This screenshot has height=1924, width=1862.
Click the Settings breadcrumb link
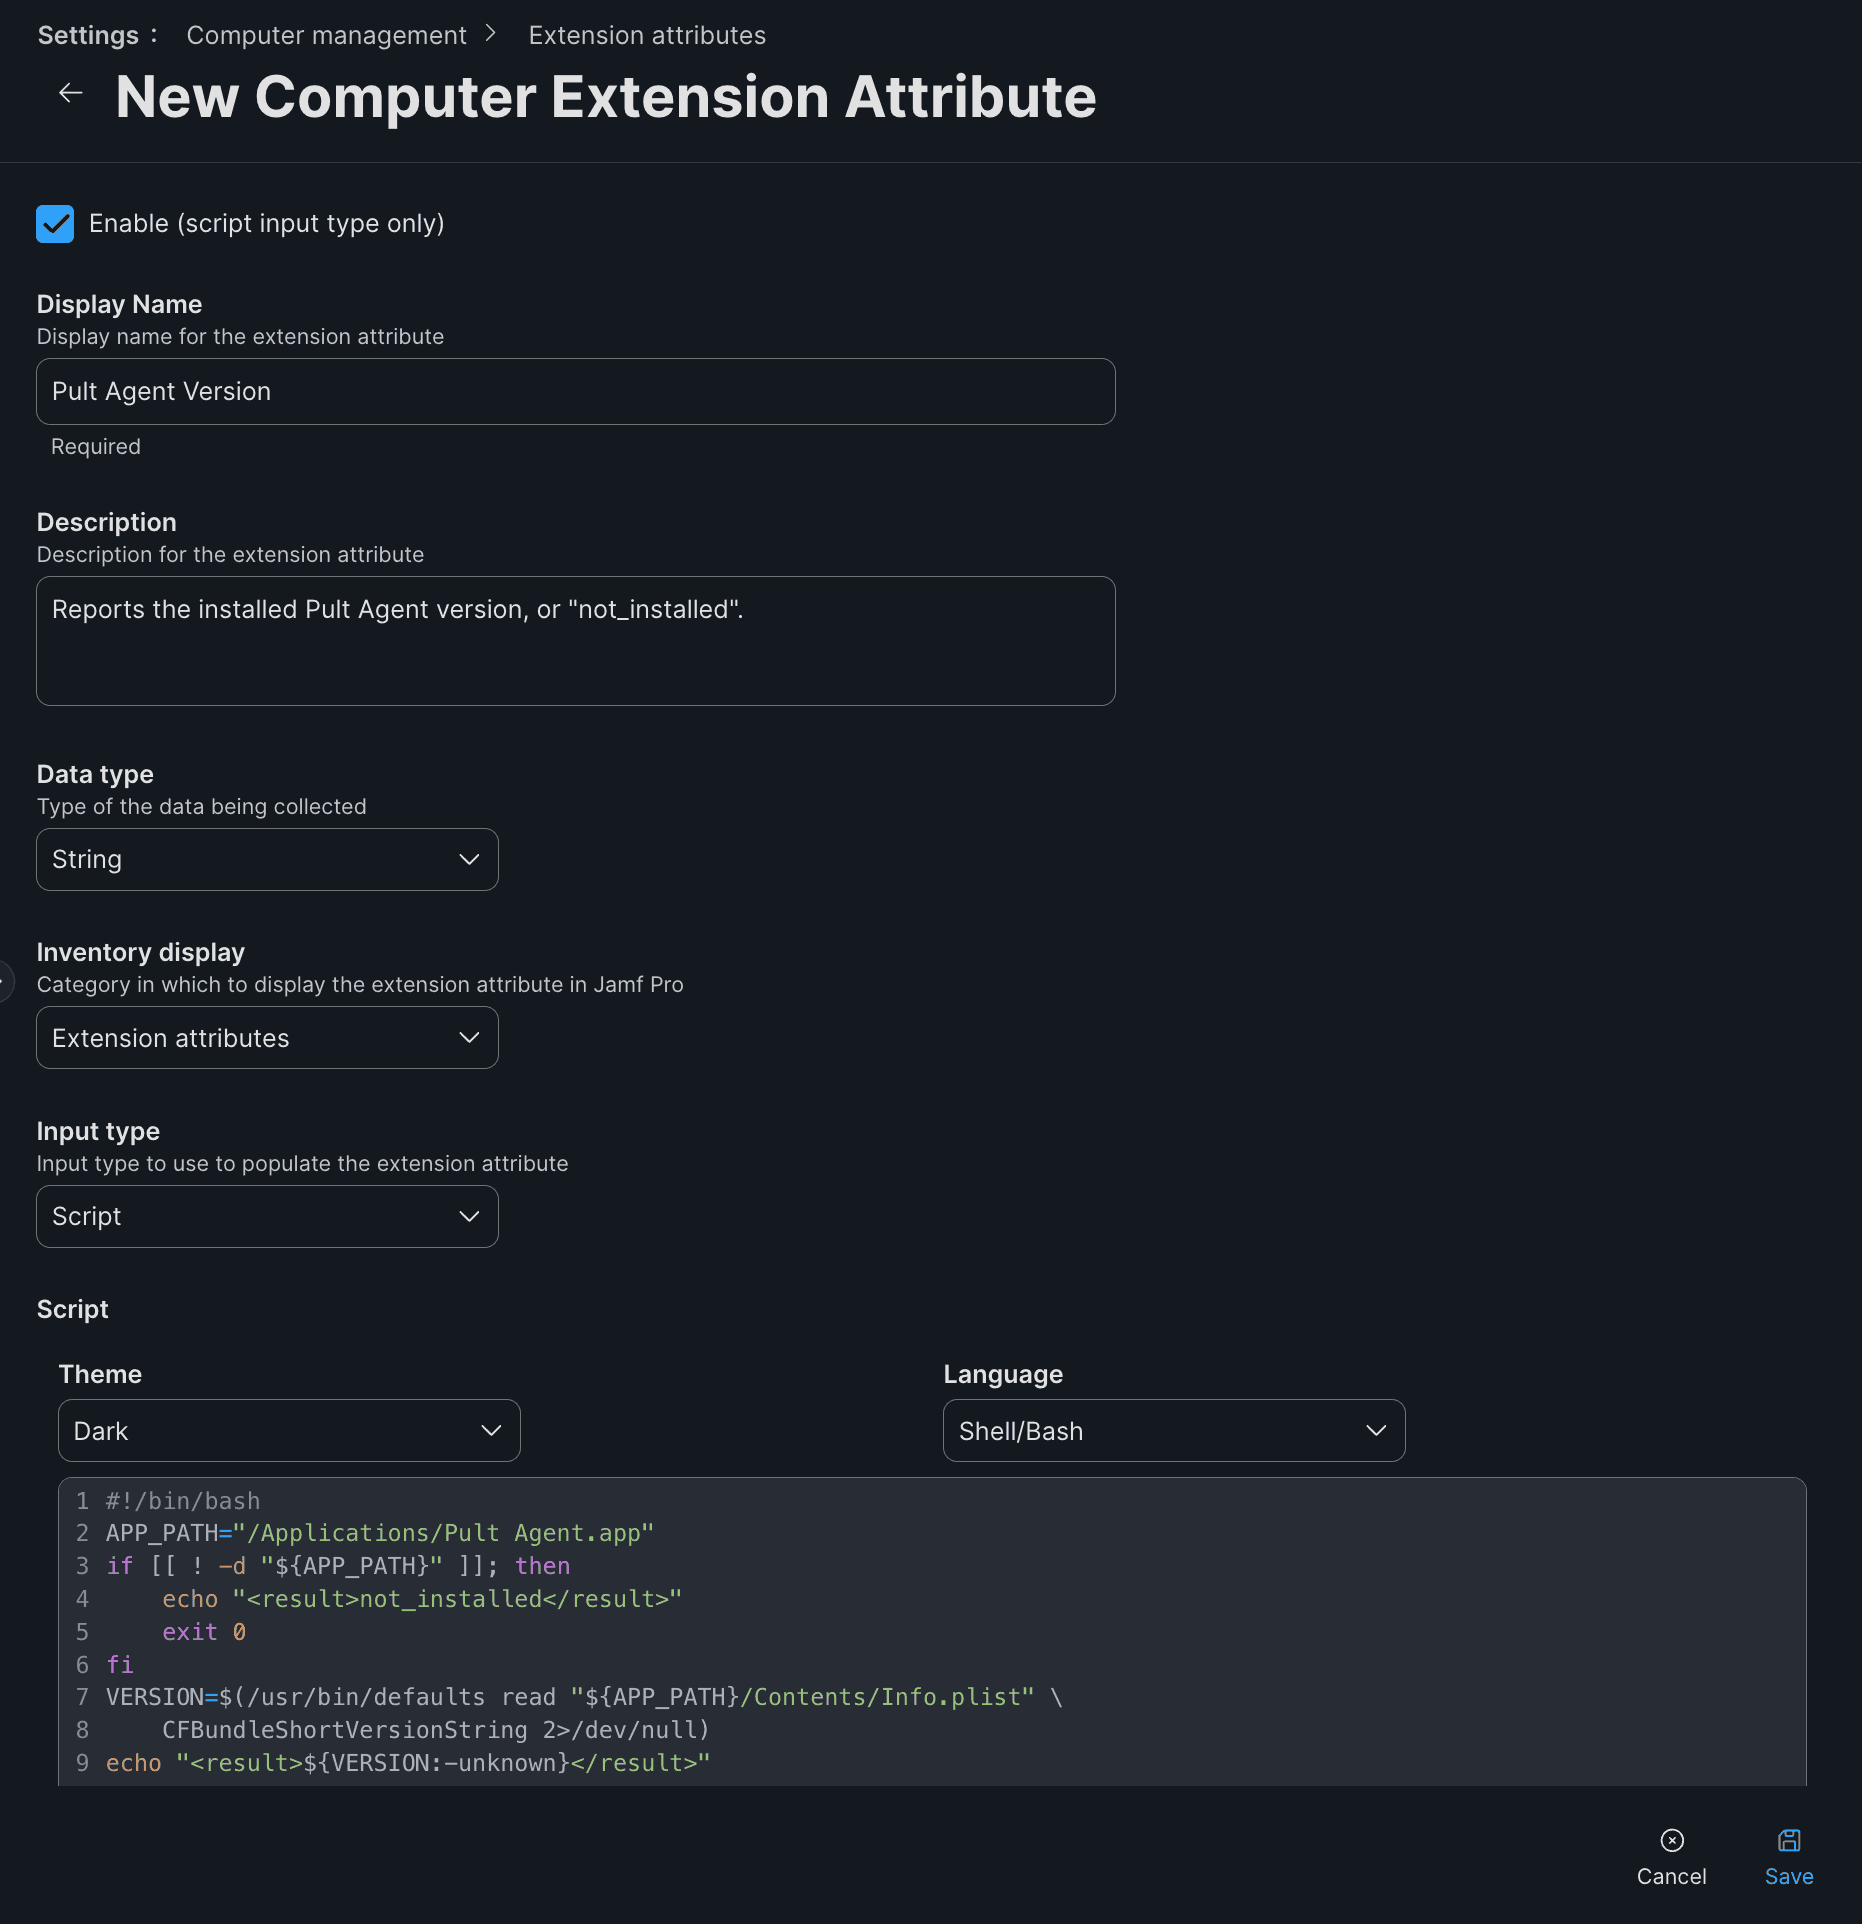88,35
